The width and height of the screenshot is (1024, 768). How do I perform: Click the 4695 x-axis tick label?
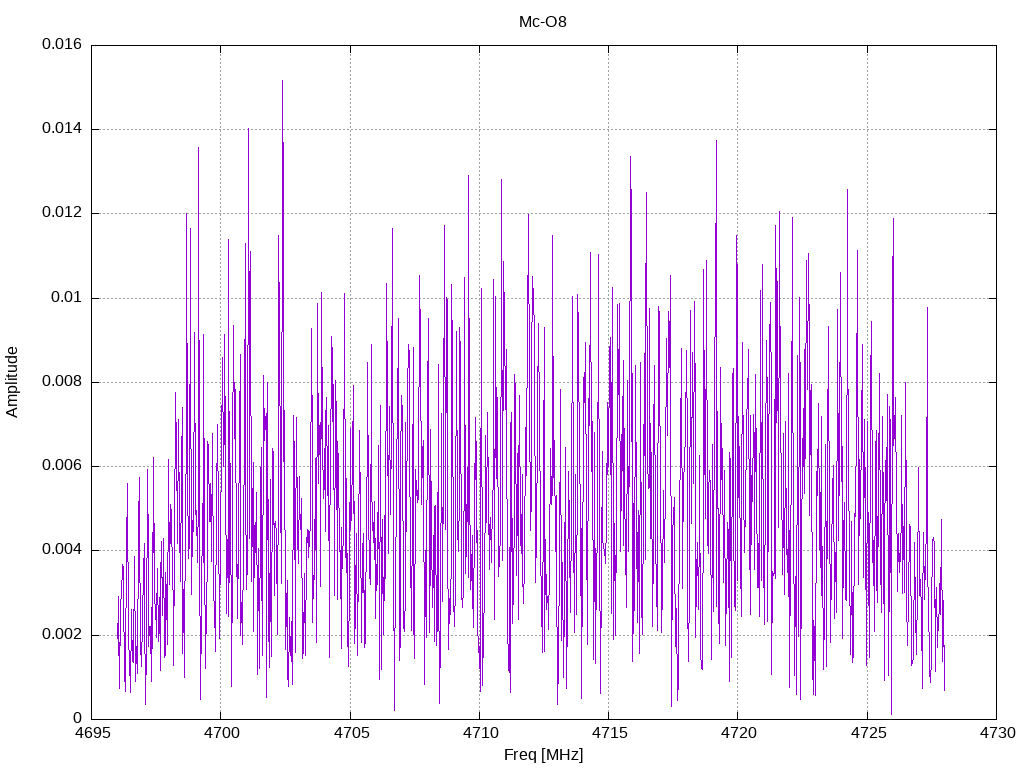(91, 733)
